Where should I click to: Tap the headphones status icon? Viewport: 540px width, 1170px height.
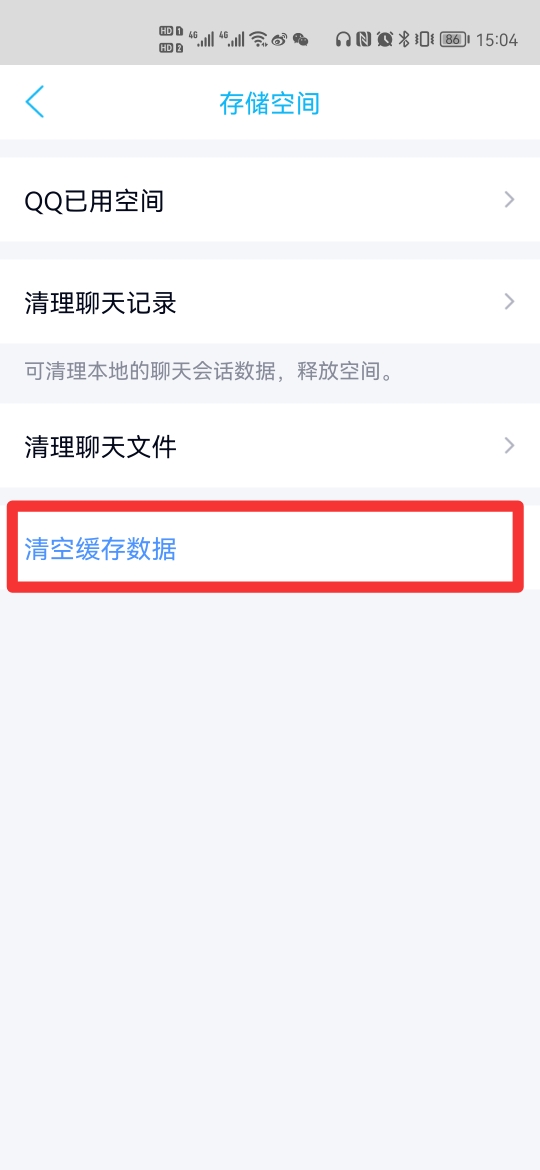(x=343, y=40)
